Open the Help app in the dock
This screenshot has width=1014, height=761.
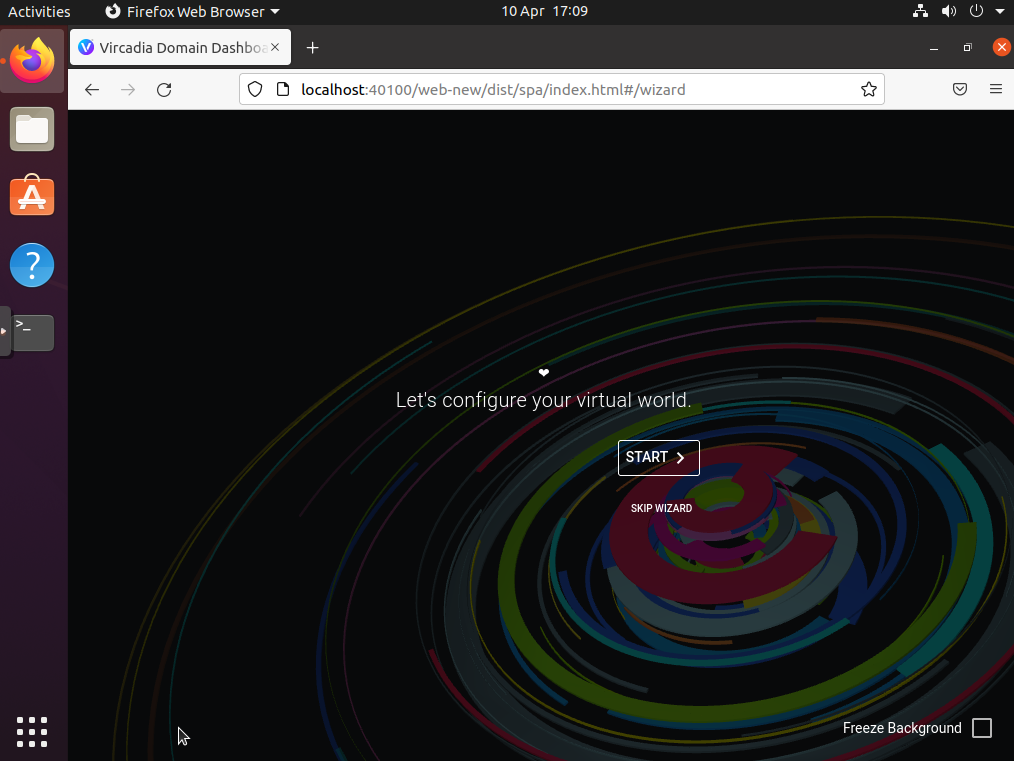32,265
